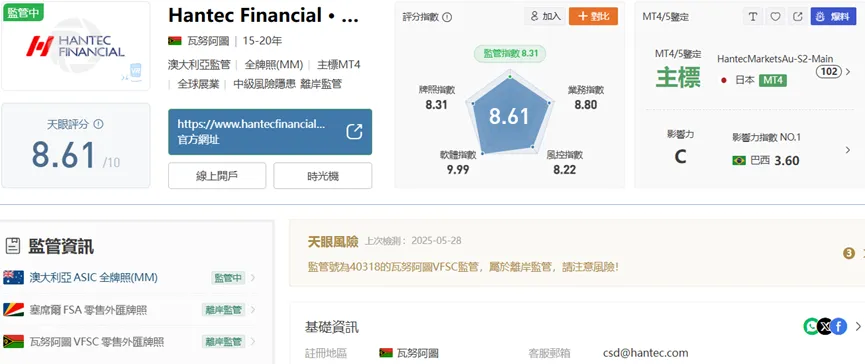The width and height of the screenshot is (865, 364).
Task: Click the 102 server count badge
Action: click(828, 72)
